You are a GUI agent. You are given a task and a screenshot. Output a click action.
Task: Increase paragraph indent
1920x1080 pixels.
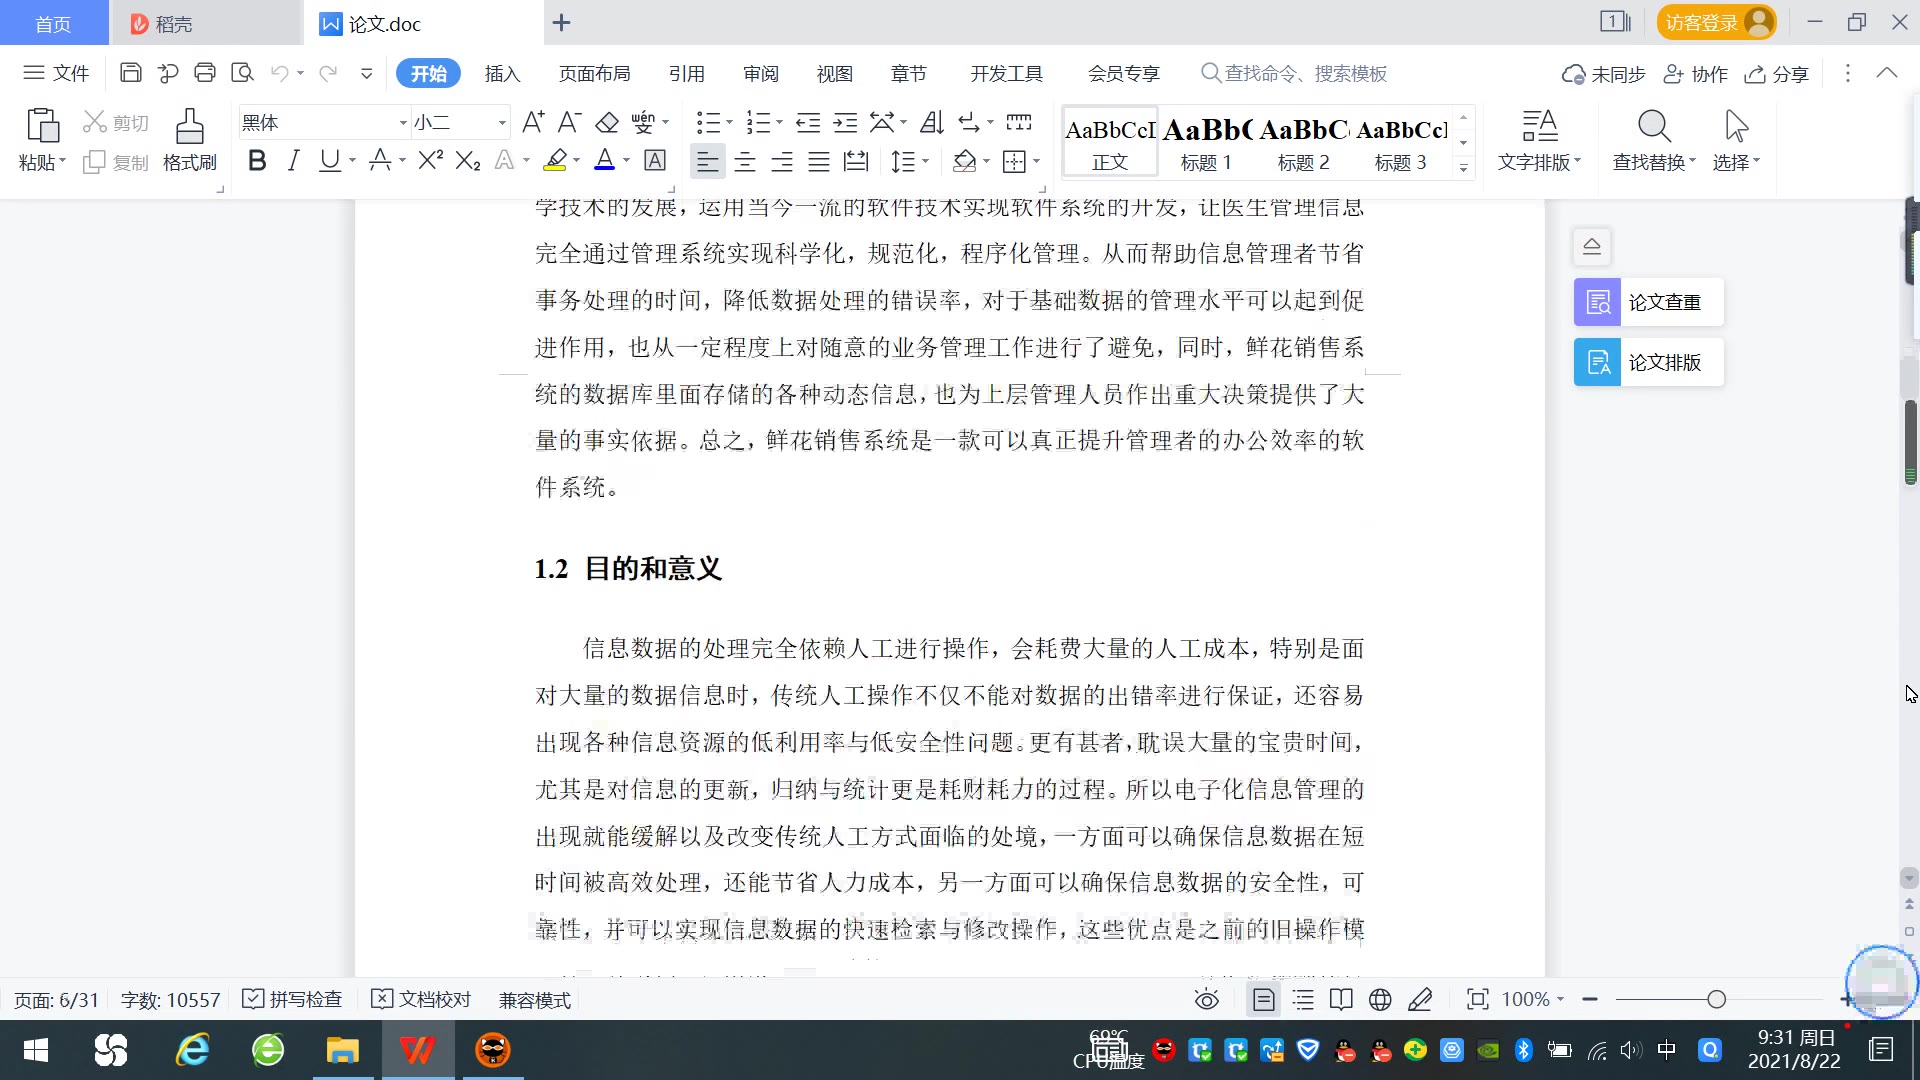[x=845, y=123]
